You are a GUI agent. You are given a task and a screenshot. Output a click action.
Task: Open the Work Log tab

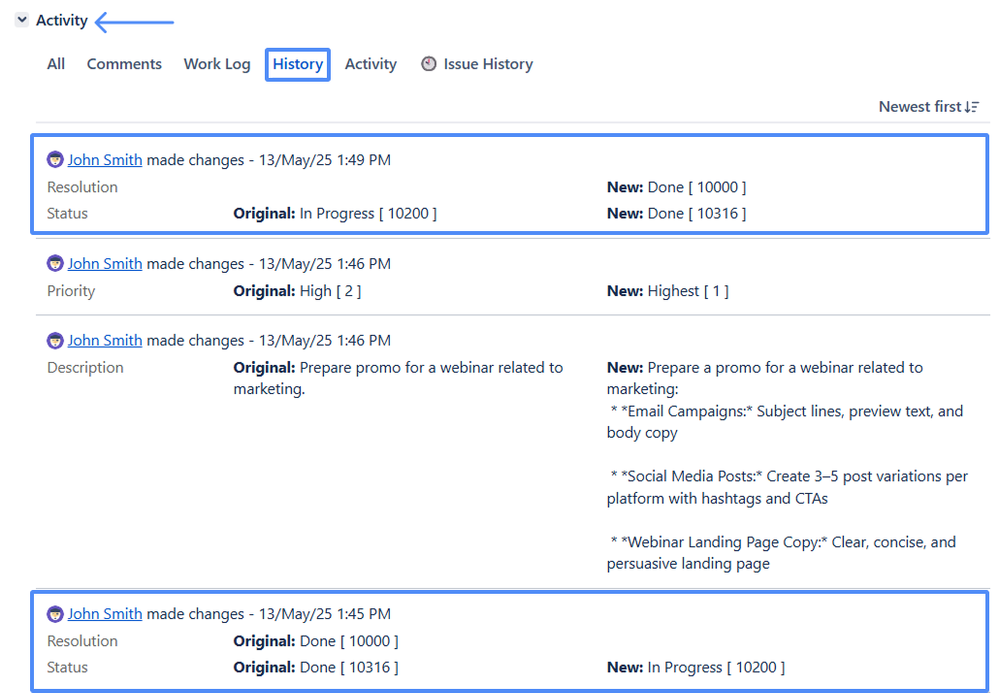[216, 63]
